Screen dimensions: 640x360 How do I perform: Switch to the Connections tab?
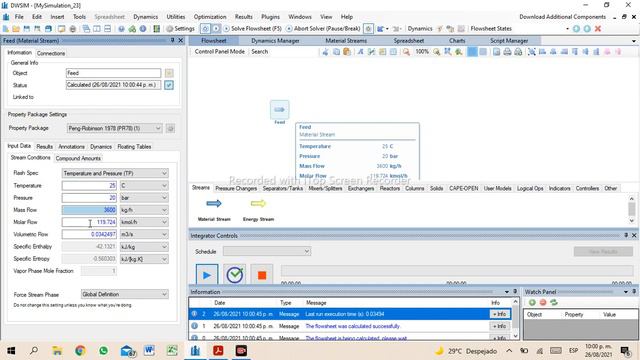(x=51, y=53)
